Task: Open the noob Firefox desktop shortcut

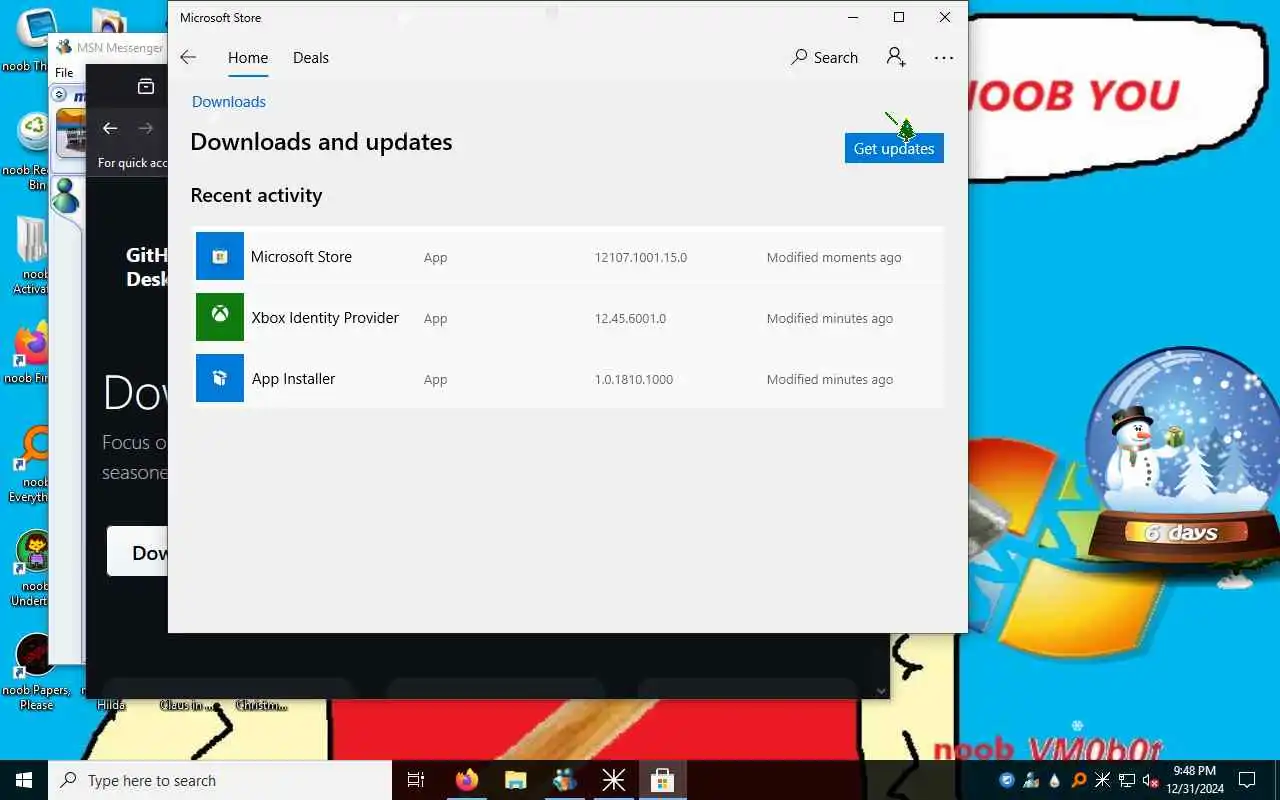Action: pos(30,352)
